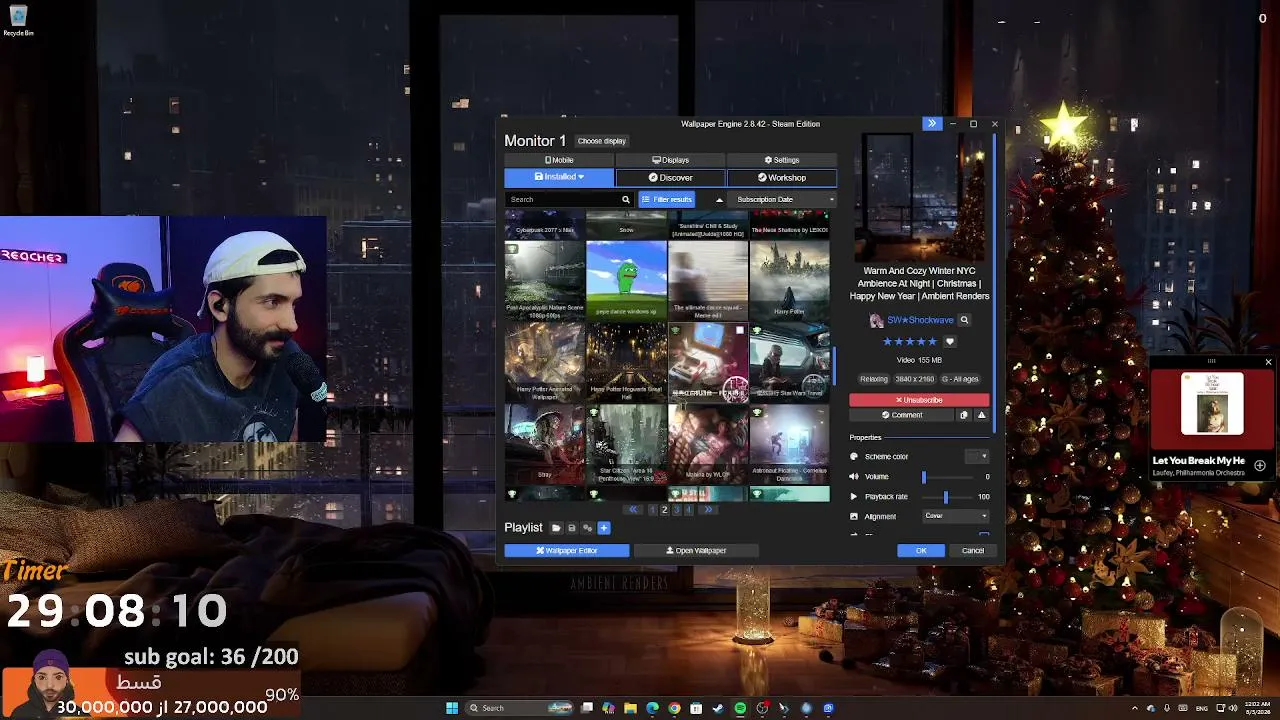
Task: Open author SW★Shockwave's profile link
Action: [920, 320]
